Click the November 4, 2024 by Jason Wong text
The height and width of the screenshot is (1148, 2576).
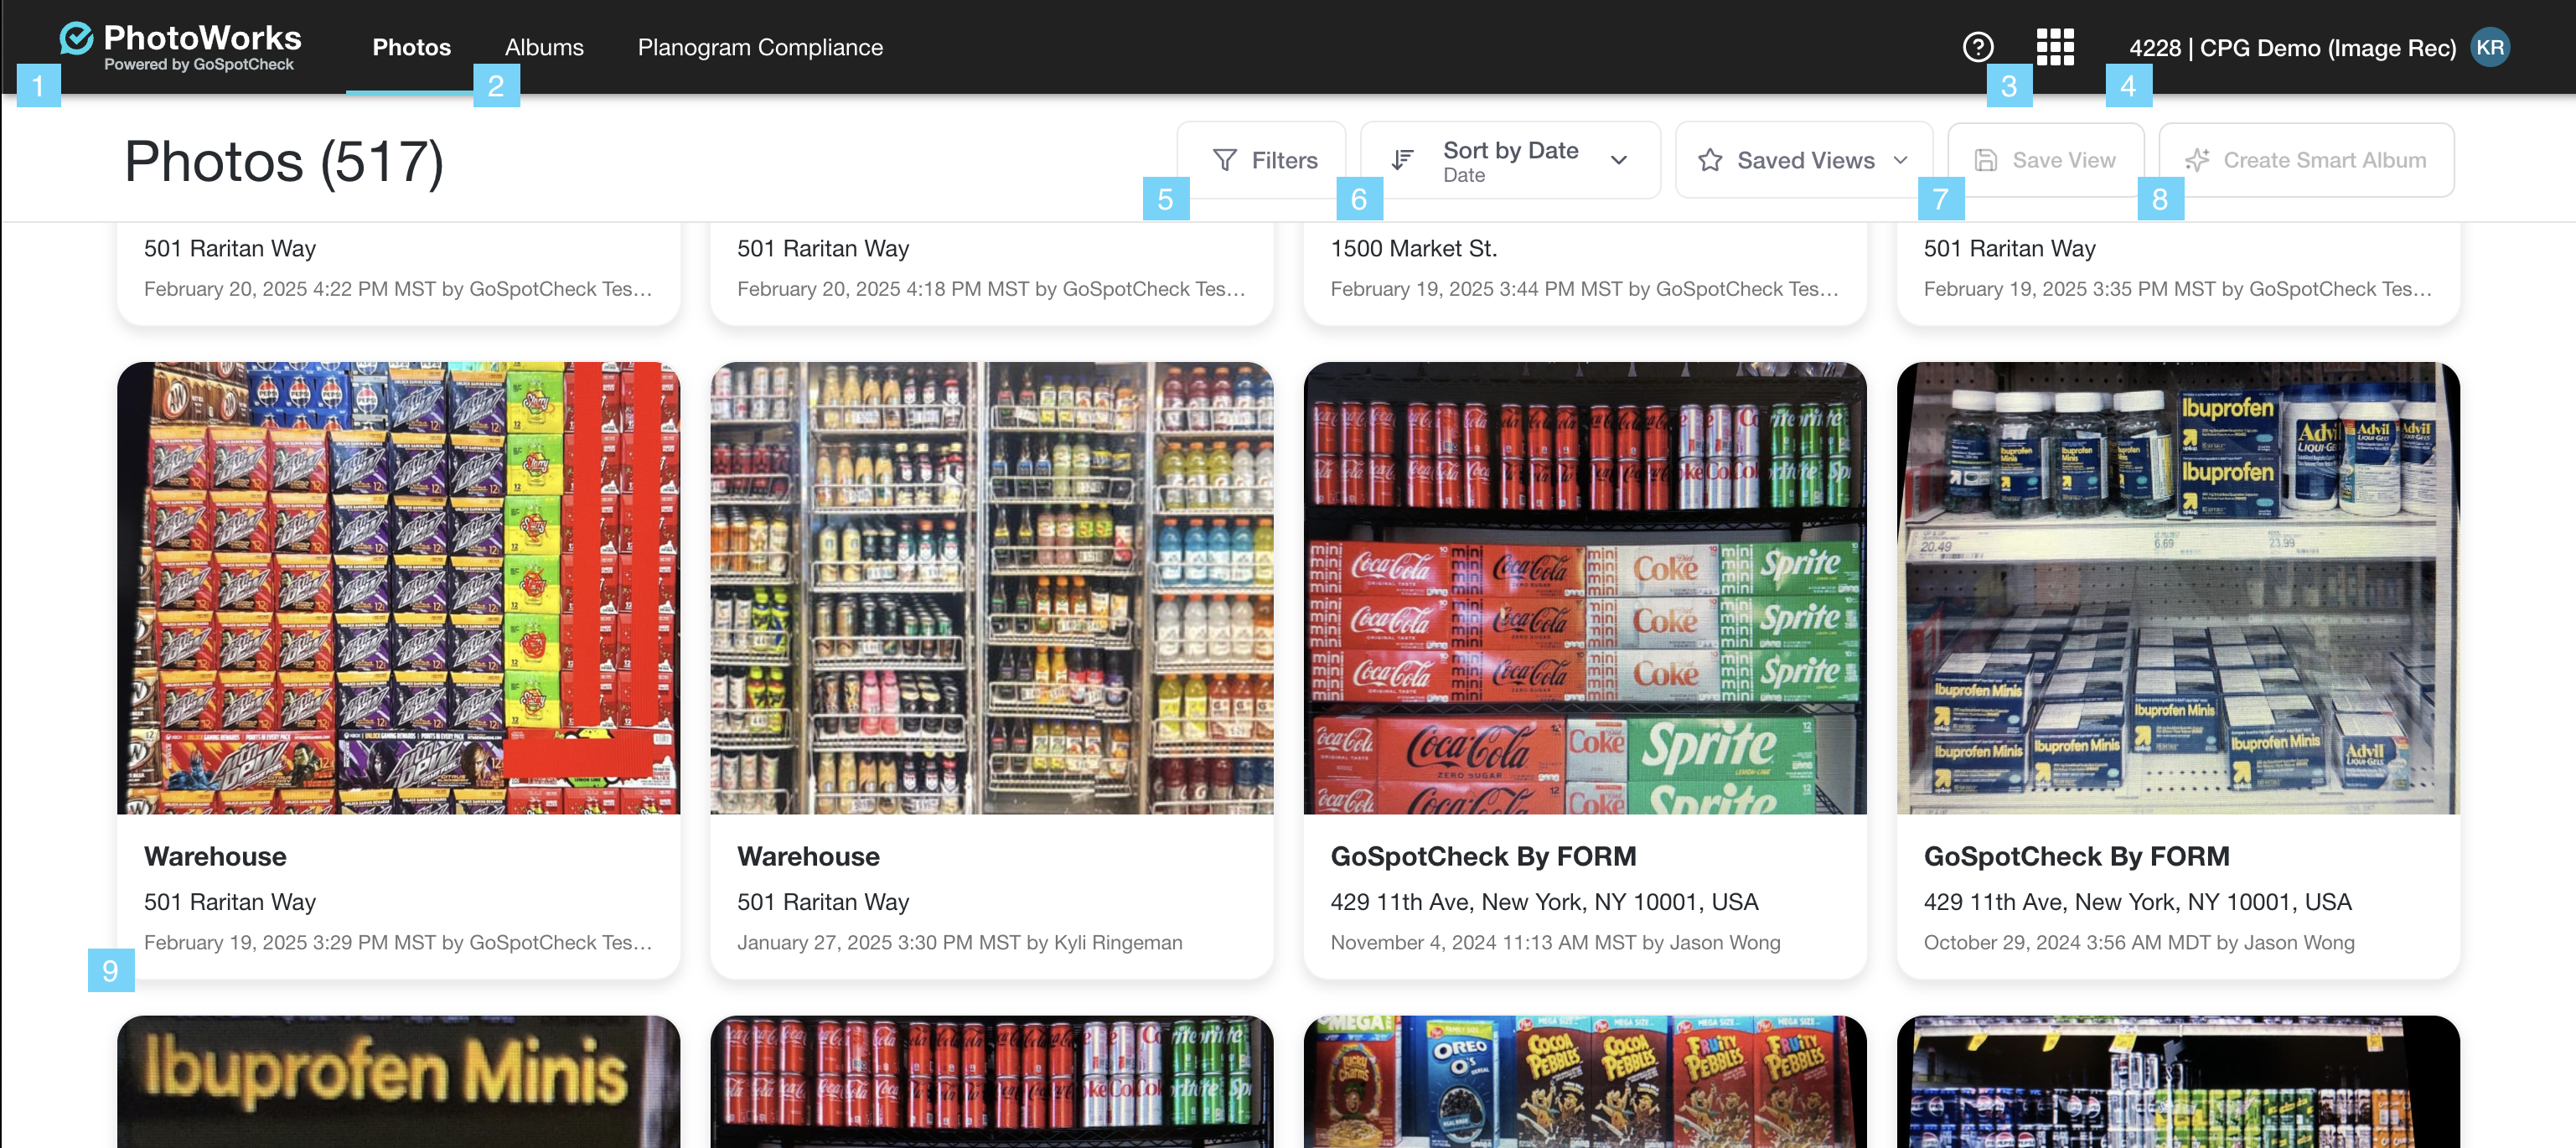pyautogui.click(x=1555, y=942)
